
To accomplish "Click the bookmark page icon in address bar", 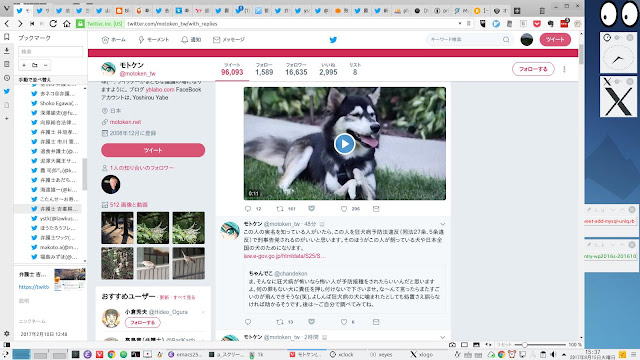I will coord(469,24).
